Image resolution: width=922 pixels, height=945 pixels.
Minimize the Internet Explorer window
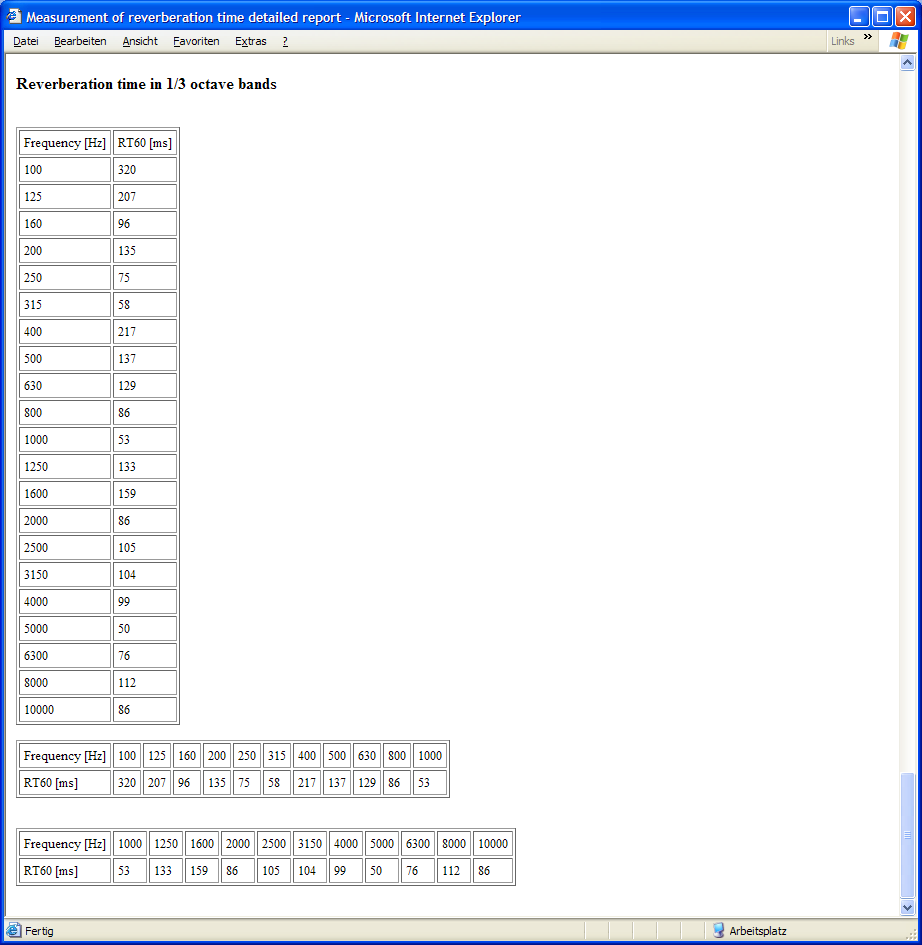pyautogui.click(x=859, y=17)
